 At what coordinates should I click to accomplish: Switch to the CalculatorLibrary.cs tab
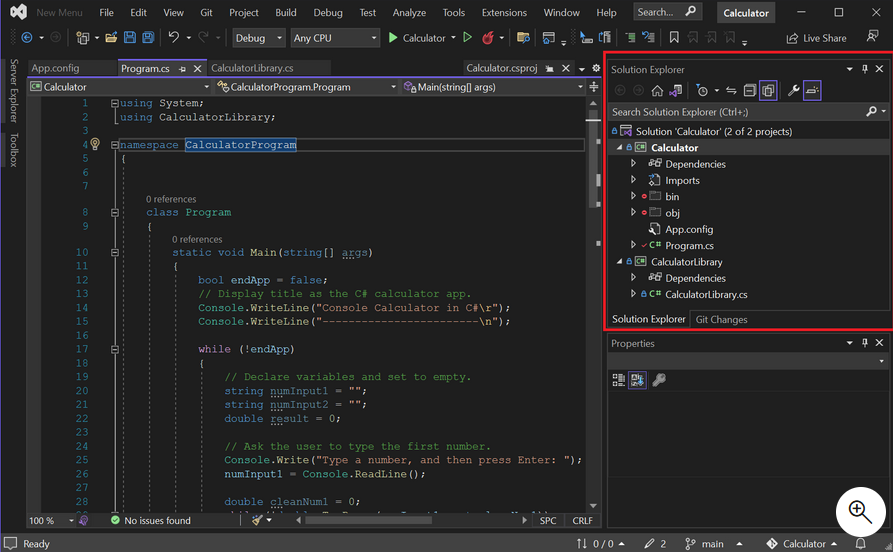252,68
